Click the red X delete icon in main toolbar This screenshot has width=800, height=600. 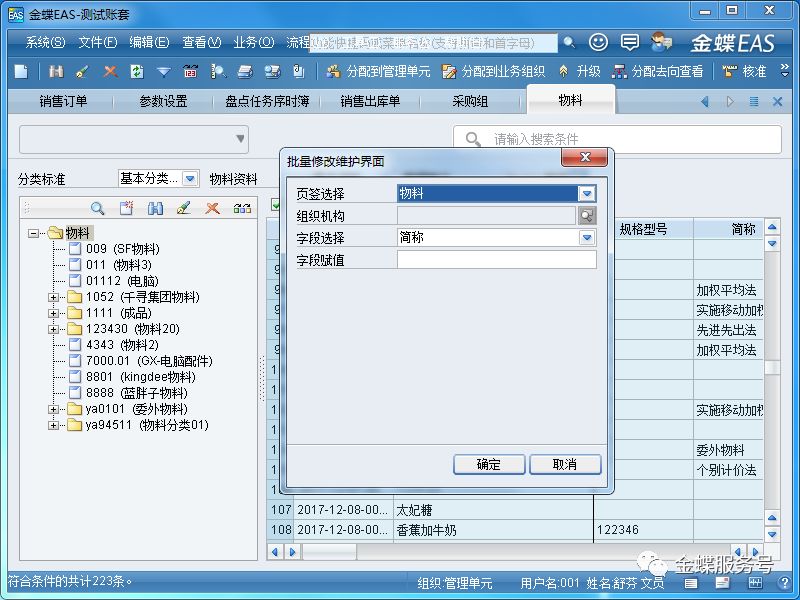click(x=110, y=71)
